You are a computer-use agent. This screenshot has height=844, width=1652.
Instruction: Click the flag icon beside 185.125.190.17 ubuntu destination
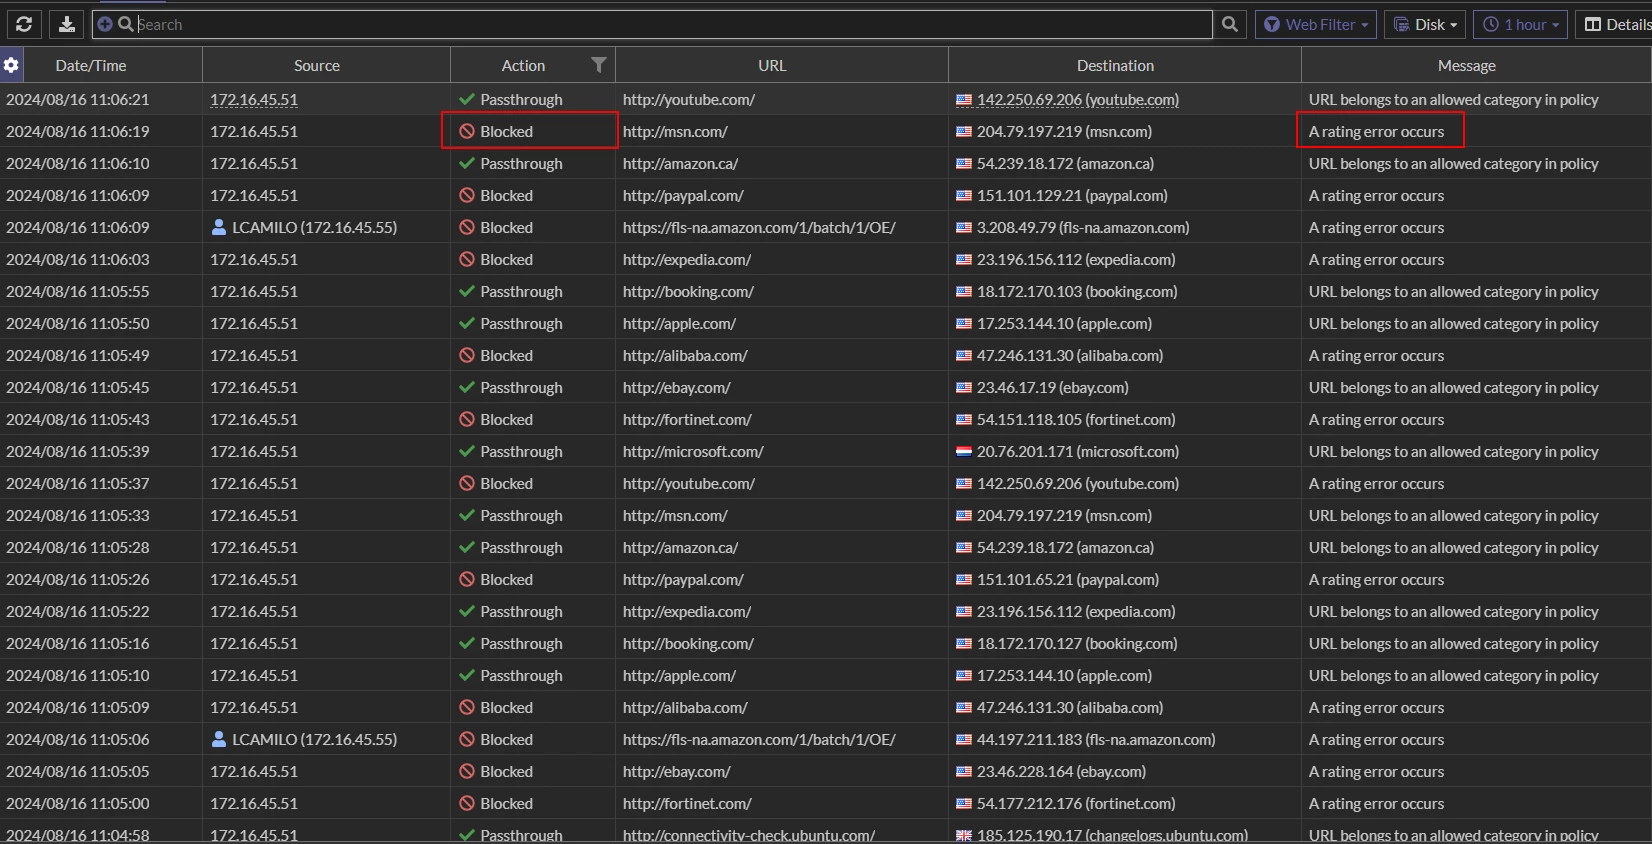(x=964, y=835)
